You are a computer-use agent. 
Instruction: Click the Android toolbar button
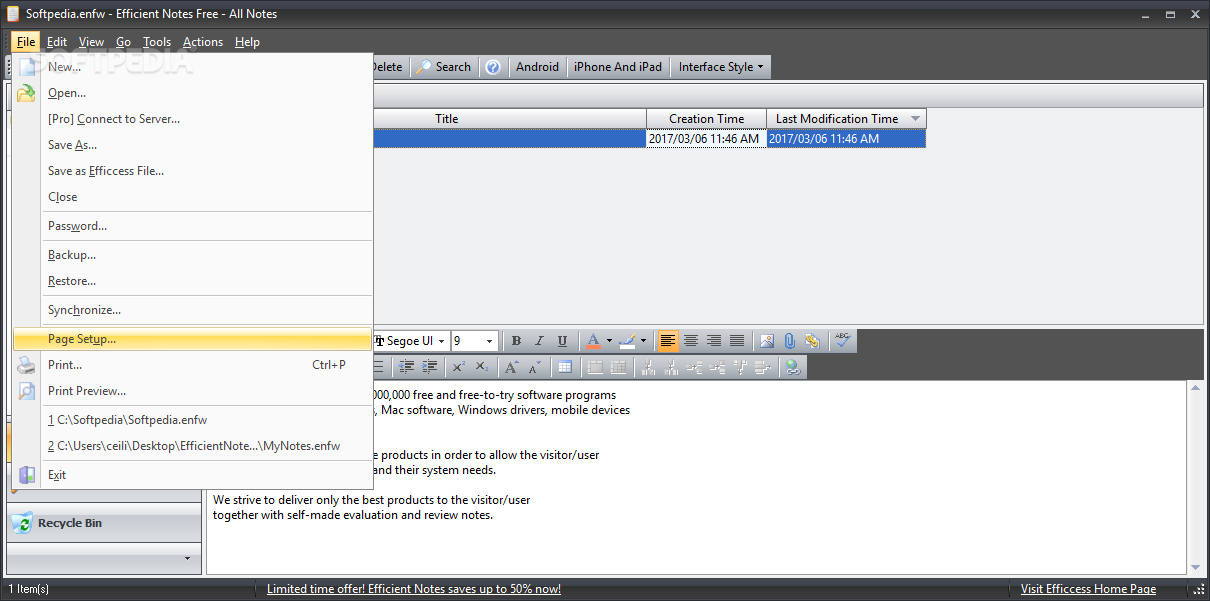pyautogui.click(x=537, y=67)
